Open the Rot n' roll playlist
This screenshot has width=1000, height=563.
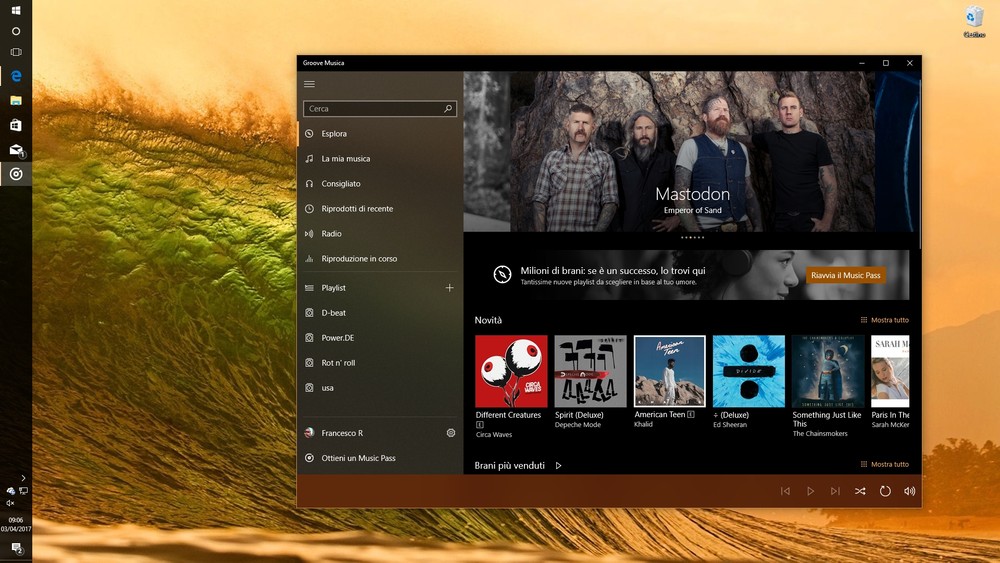[x=379, y=362]
